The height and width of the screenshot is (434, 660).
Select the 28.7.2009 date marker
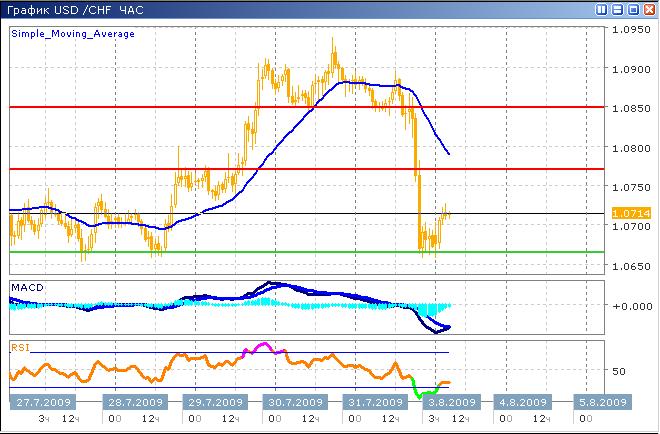[x=135, y=402]
